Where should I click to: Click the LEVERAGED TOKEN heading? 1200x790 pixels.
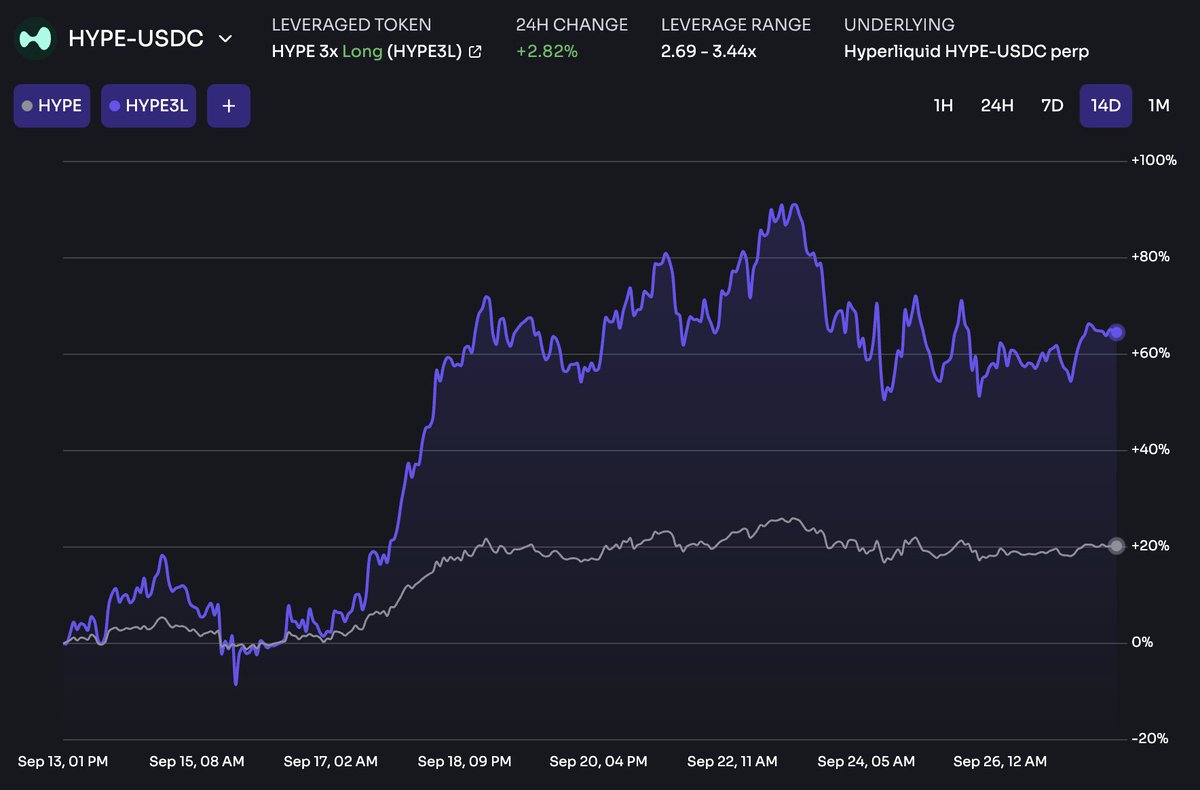(x=352, y=25)
